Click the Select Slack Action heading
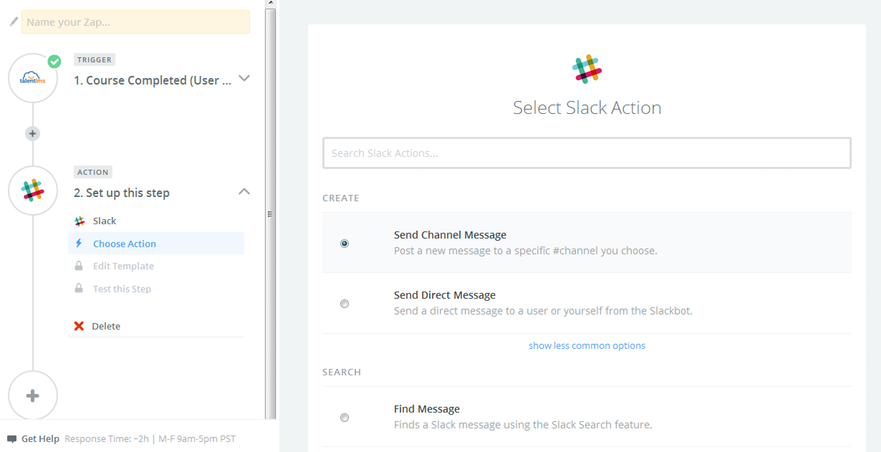This screenshot has height=452, width=881. click(x=587, y=107)
